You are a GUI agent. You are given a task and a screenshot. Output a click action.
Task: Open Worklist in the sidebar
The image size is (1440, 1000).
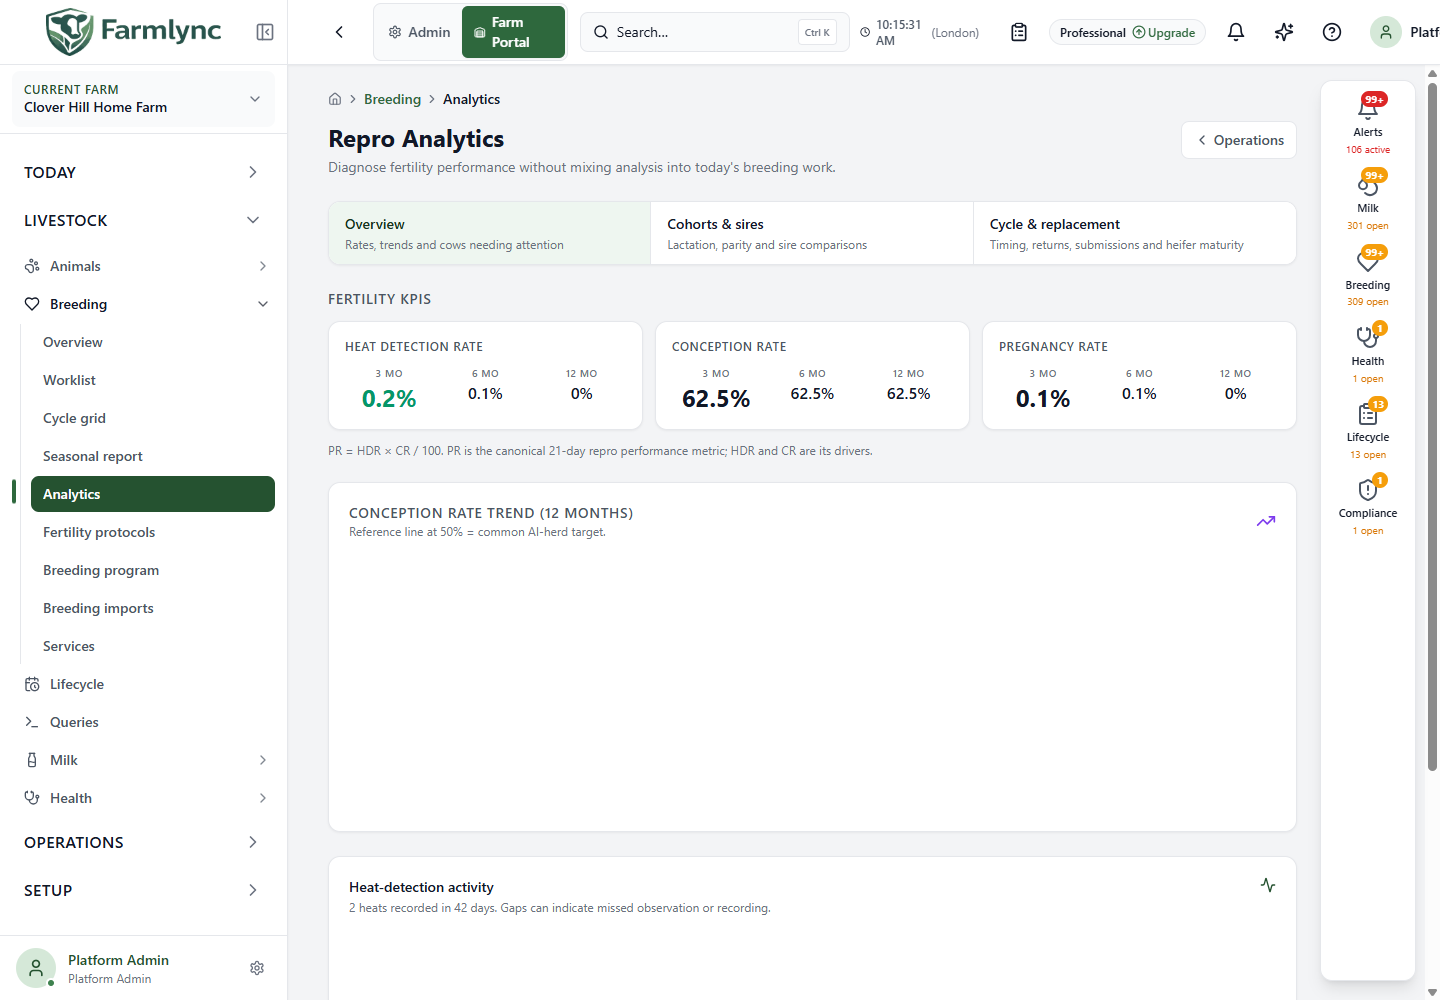(x=153, y=380)
